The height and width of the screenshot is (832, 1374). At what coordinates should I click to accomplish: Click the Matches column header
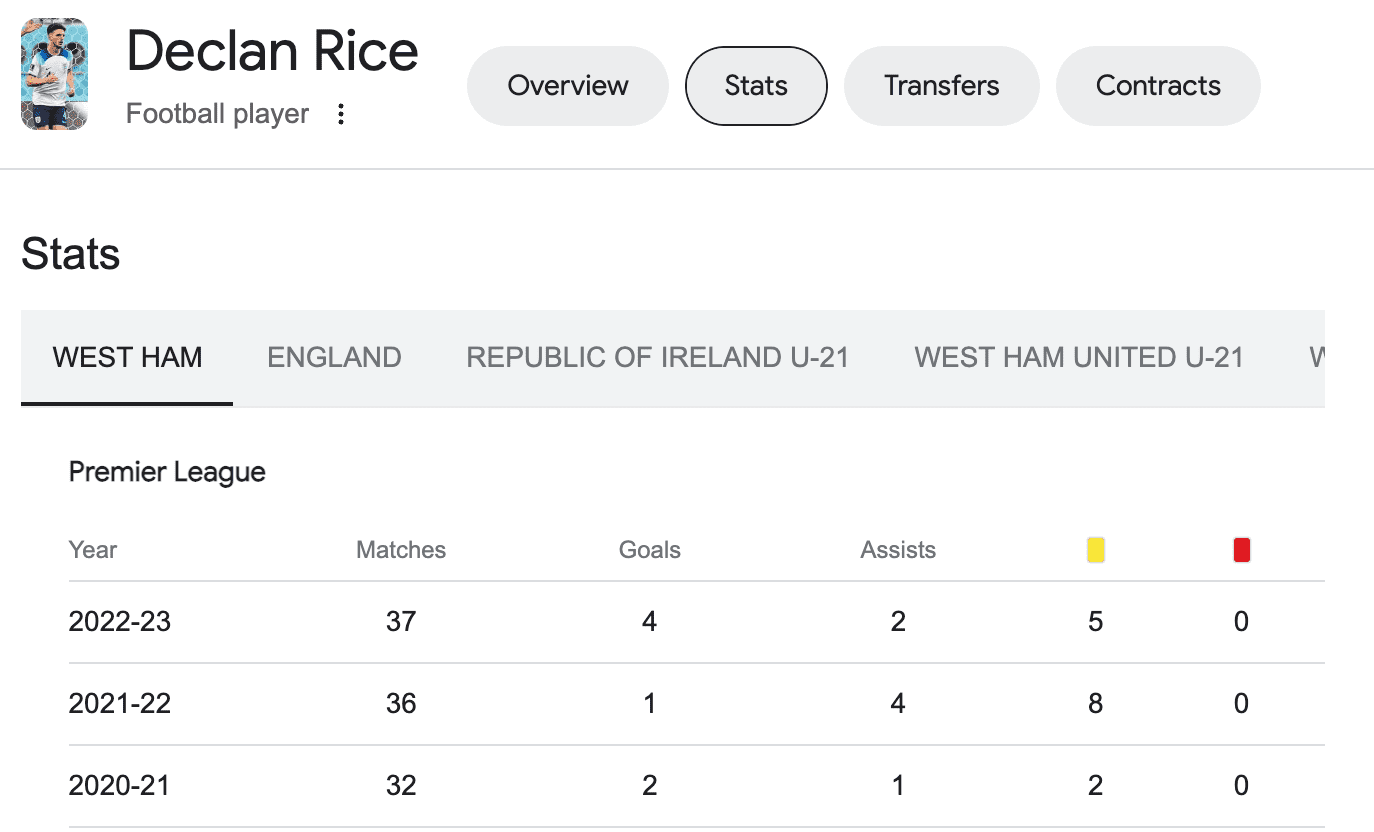pos(401,550)
